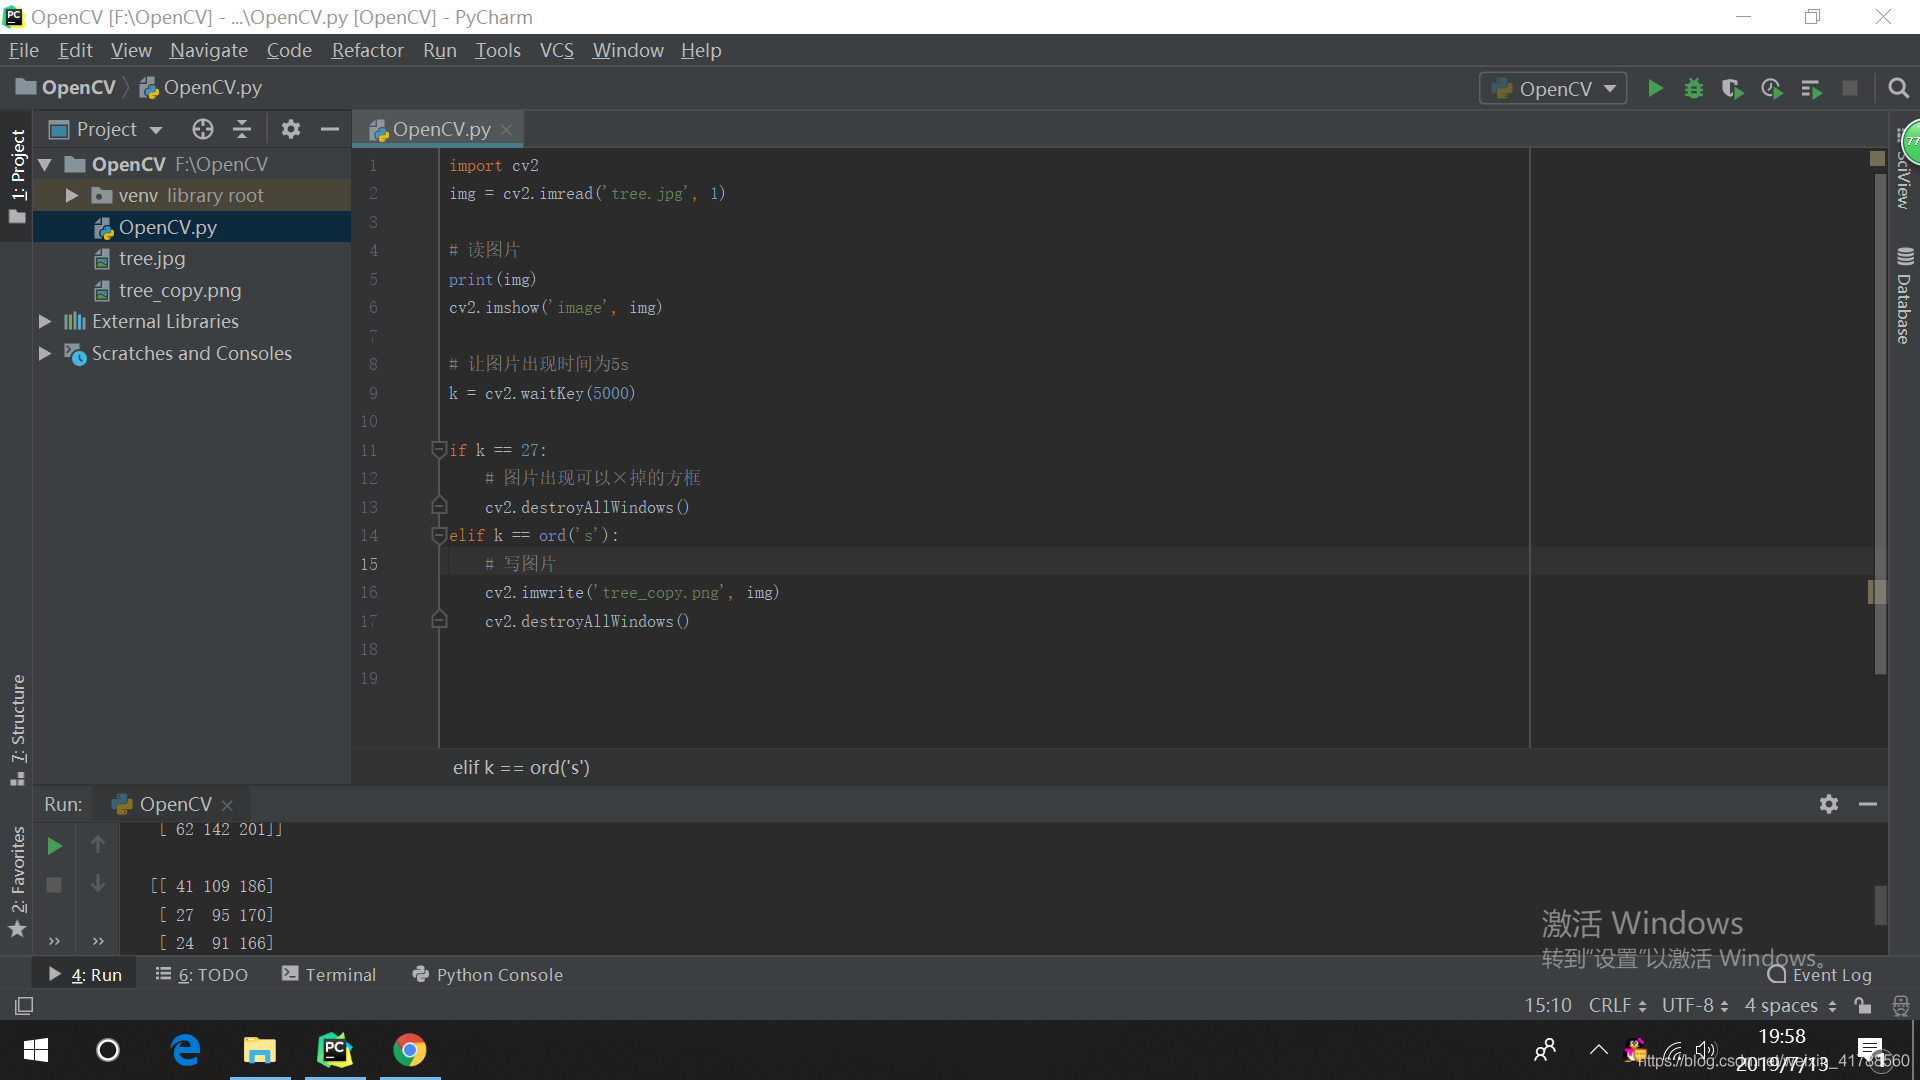
Task: Run the OpenCV configuration from toolbar
Action: click(x=1655, y=88)
